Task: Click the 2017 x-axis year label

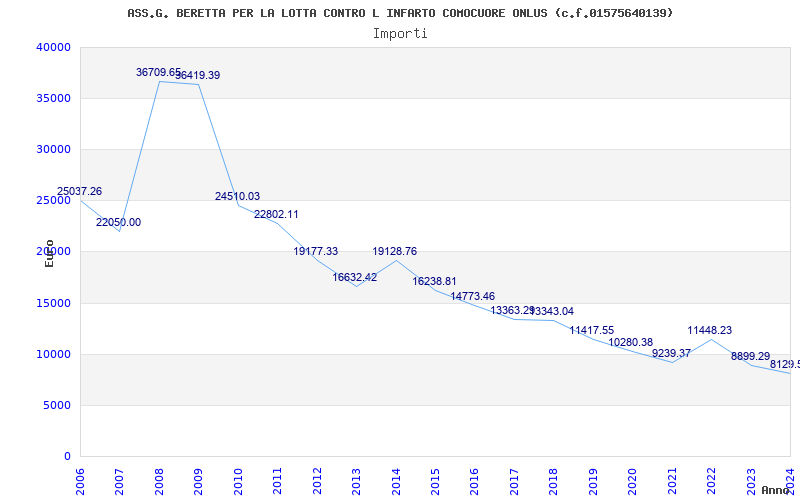Action: 514,481
